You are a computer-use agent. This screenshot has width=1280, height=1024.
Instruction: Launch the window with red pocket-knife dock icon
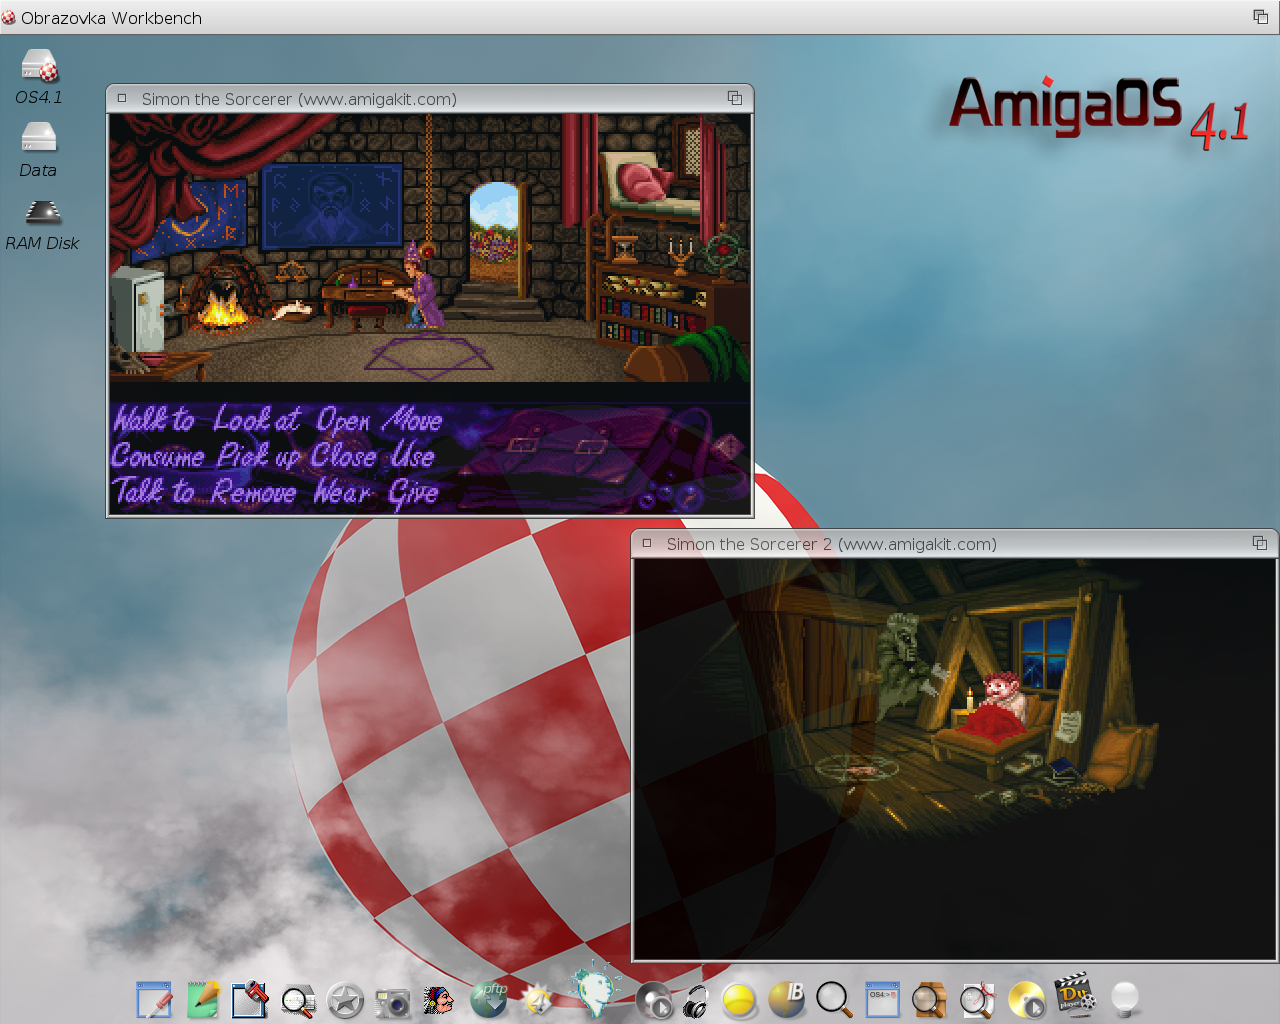tap(250, 999)
